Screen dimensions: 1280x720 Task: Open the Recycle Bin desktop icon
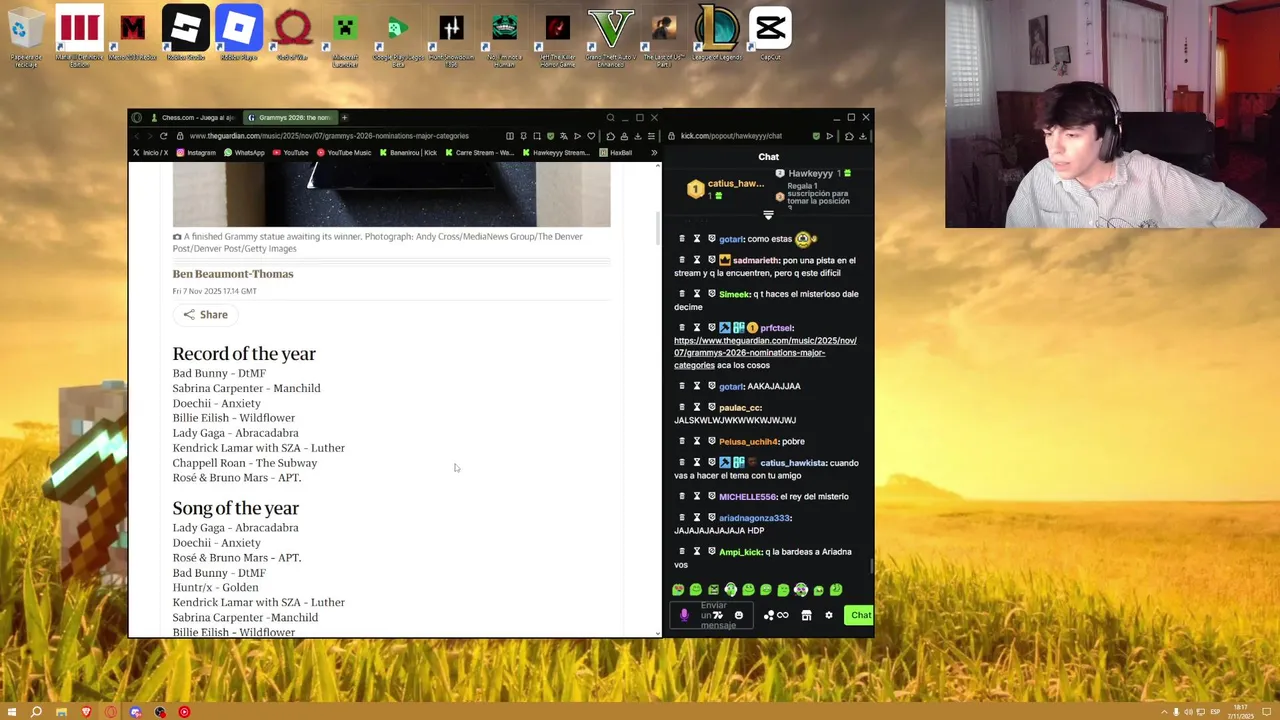[25, 36]
